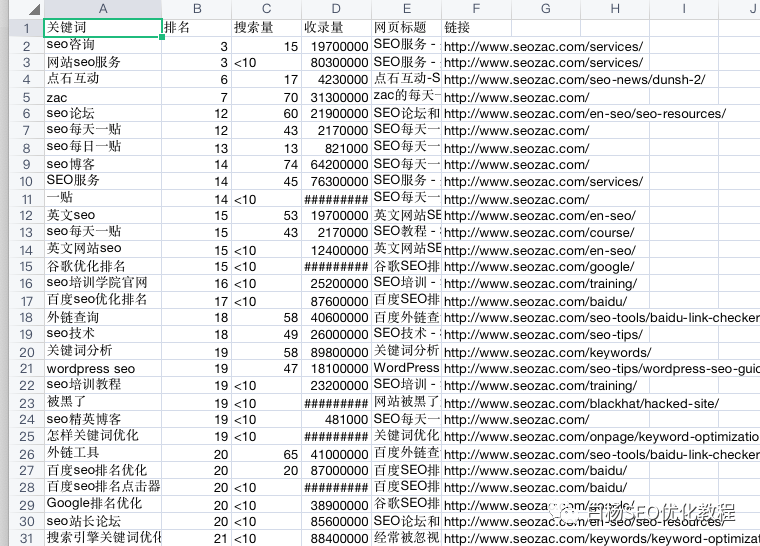
Task: Select the 点石互动 keyword cell
Action: pos(103,79)
